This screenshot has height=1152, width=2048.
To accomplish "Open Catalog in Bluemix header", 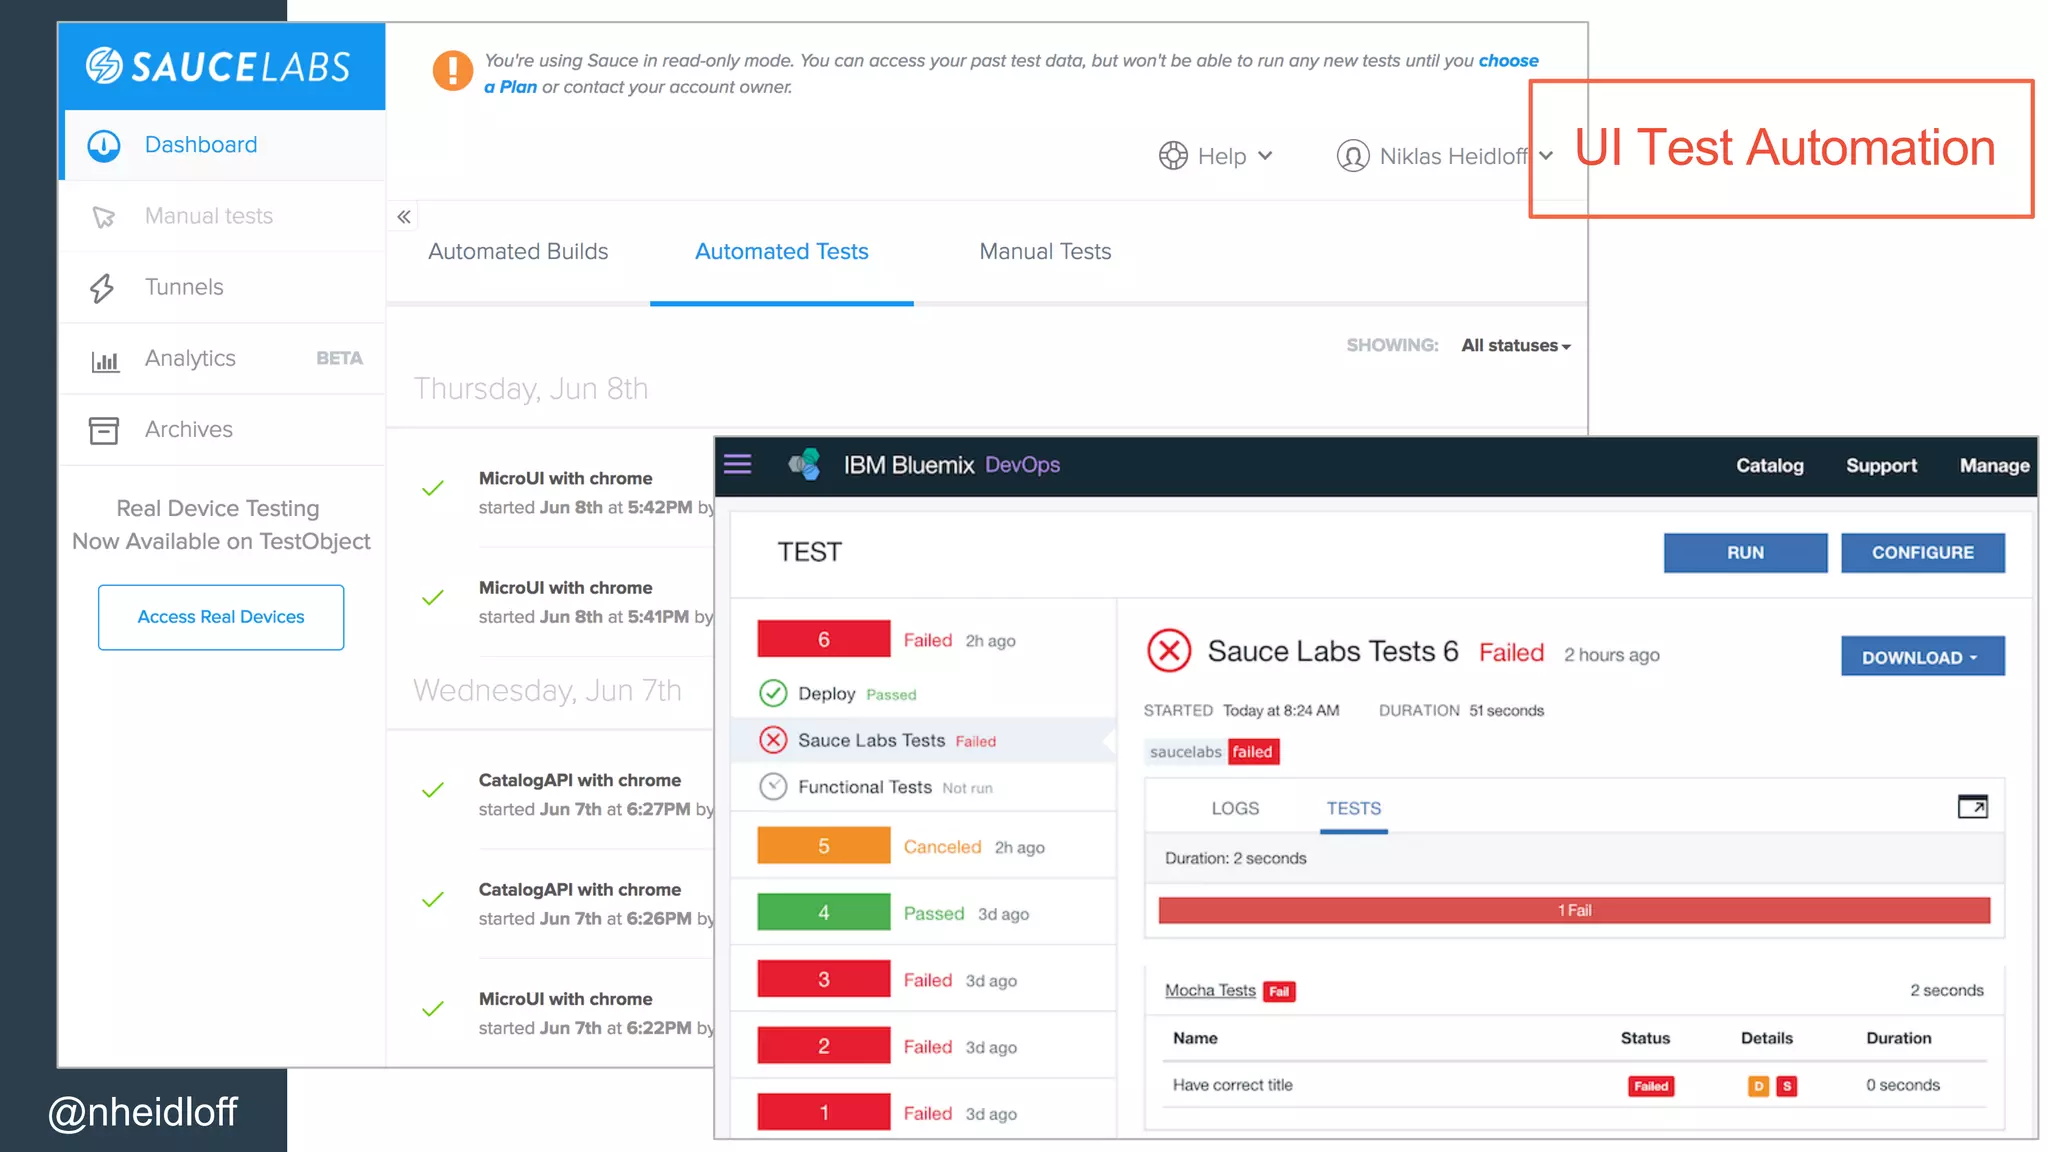I will (1770, 466).
